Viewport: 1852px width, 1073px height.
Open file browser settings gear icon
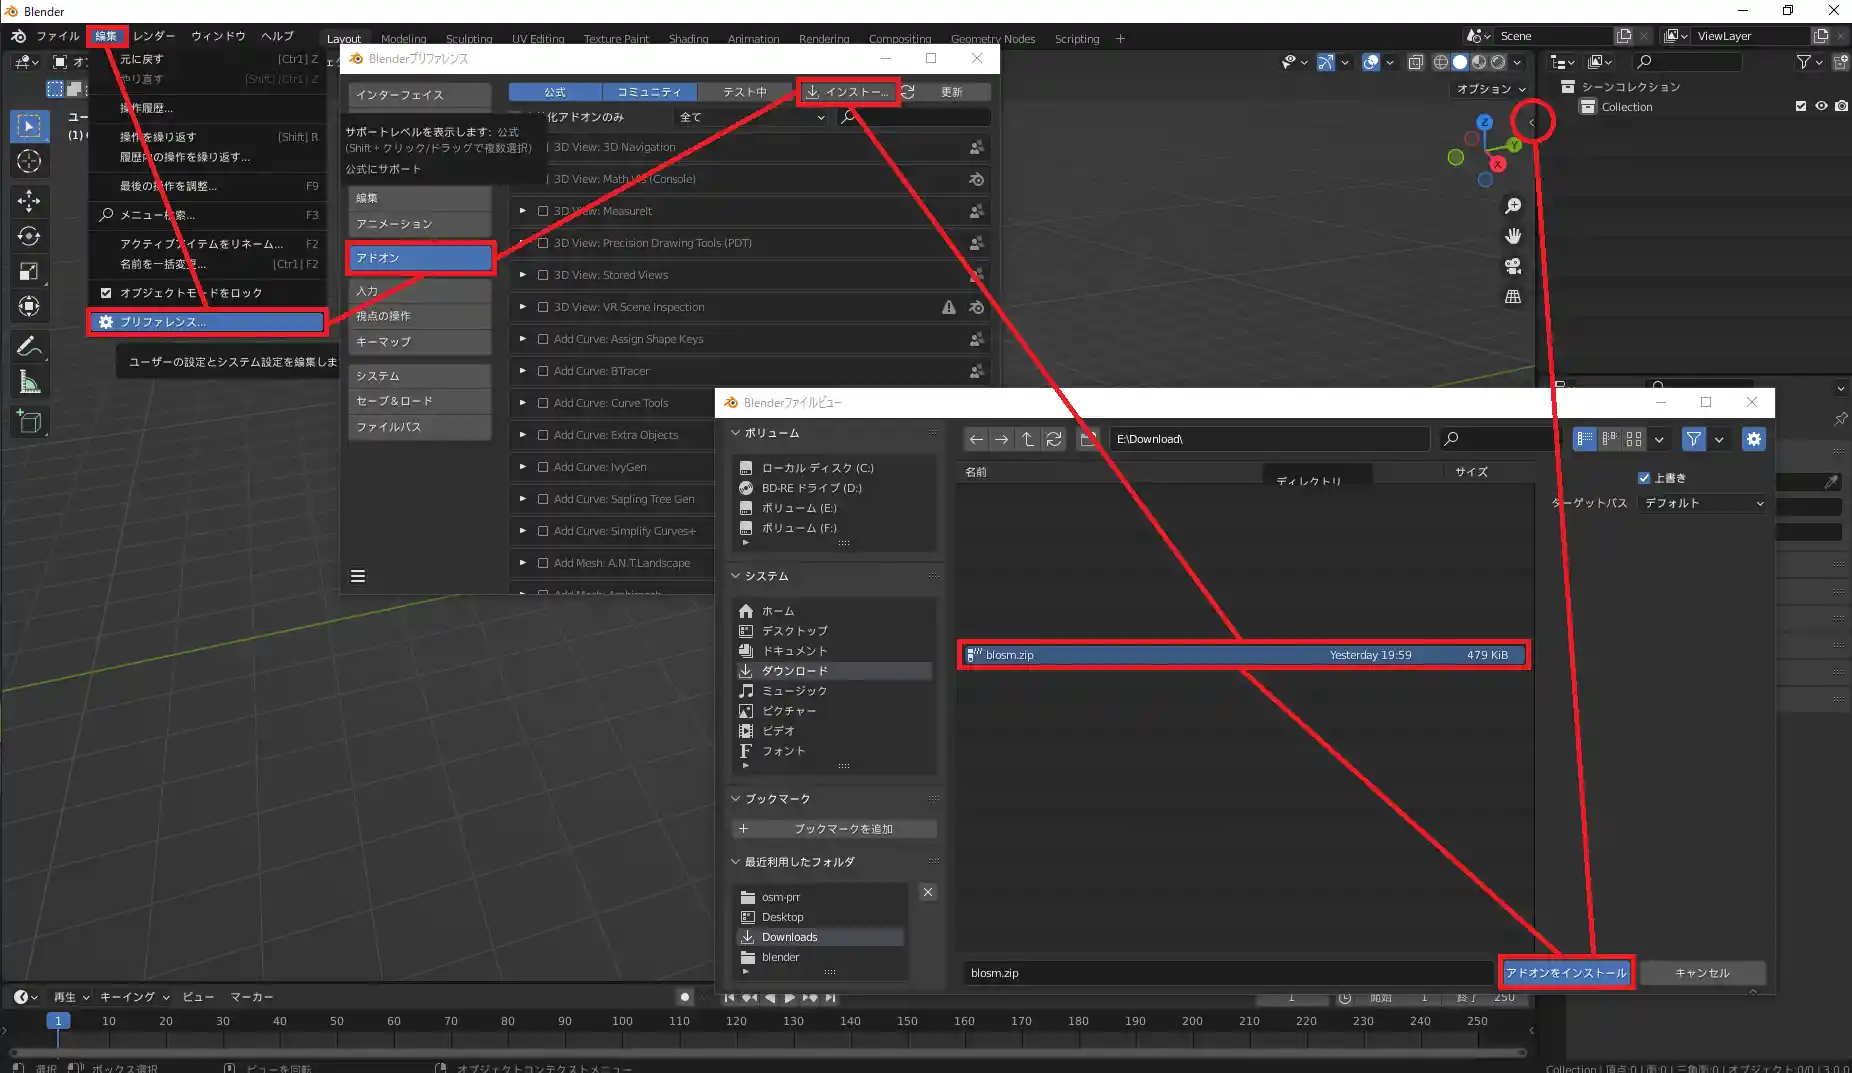click(x=1753, y=439)
